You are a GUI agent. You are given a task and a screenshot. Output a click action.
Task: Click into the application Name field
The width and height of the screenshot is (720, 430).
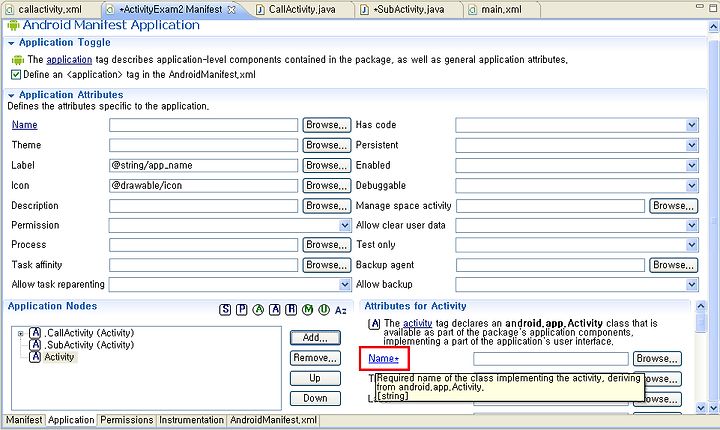click(x=203, y=125)
